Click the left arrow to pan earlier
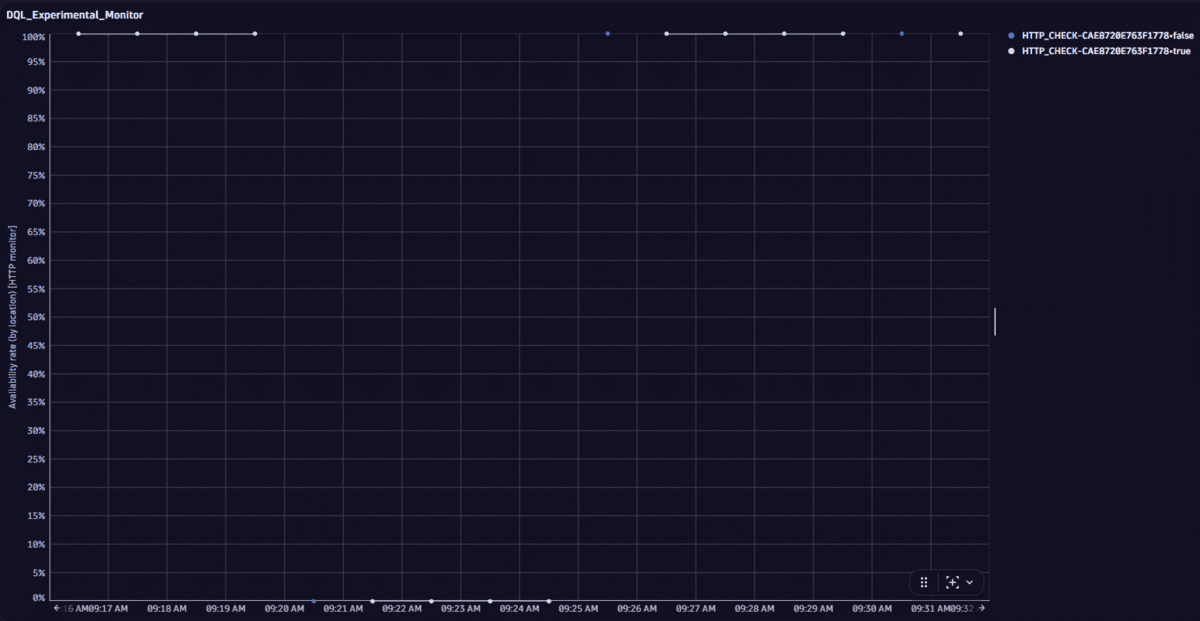 pos(59,607)
